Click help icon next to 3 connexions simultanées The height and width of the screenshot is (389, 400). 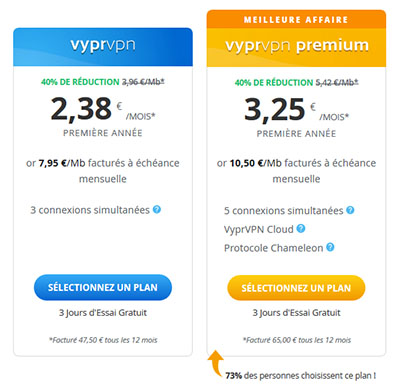point(157,209)
